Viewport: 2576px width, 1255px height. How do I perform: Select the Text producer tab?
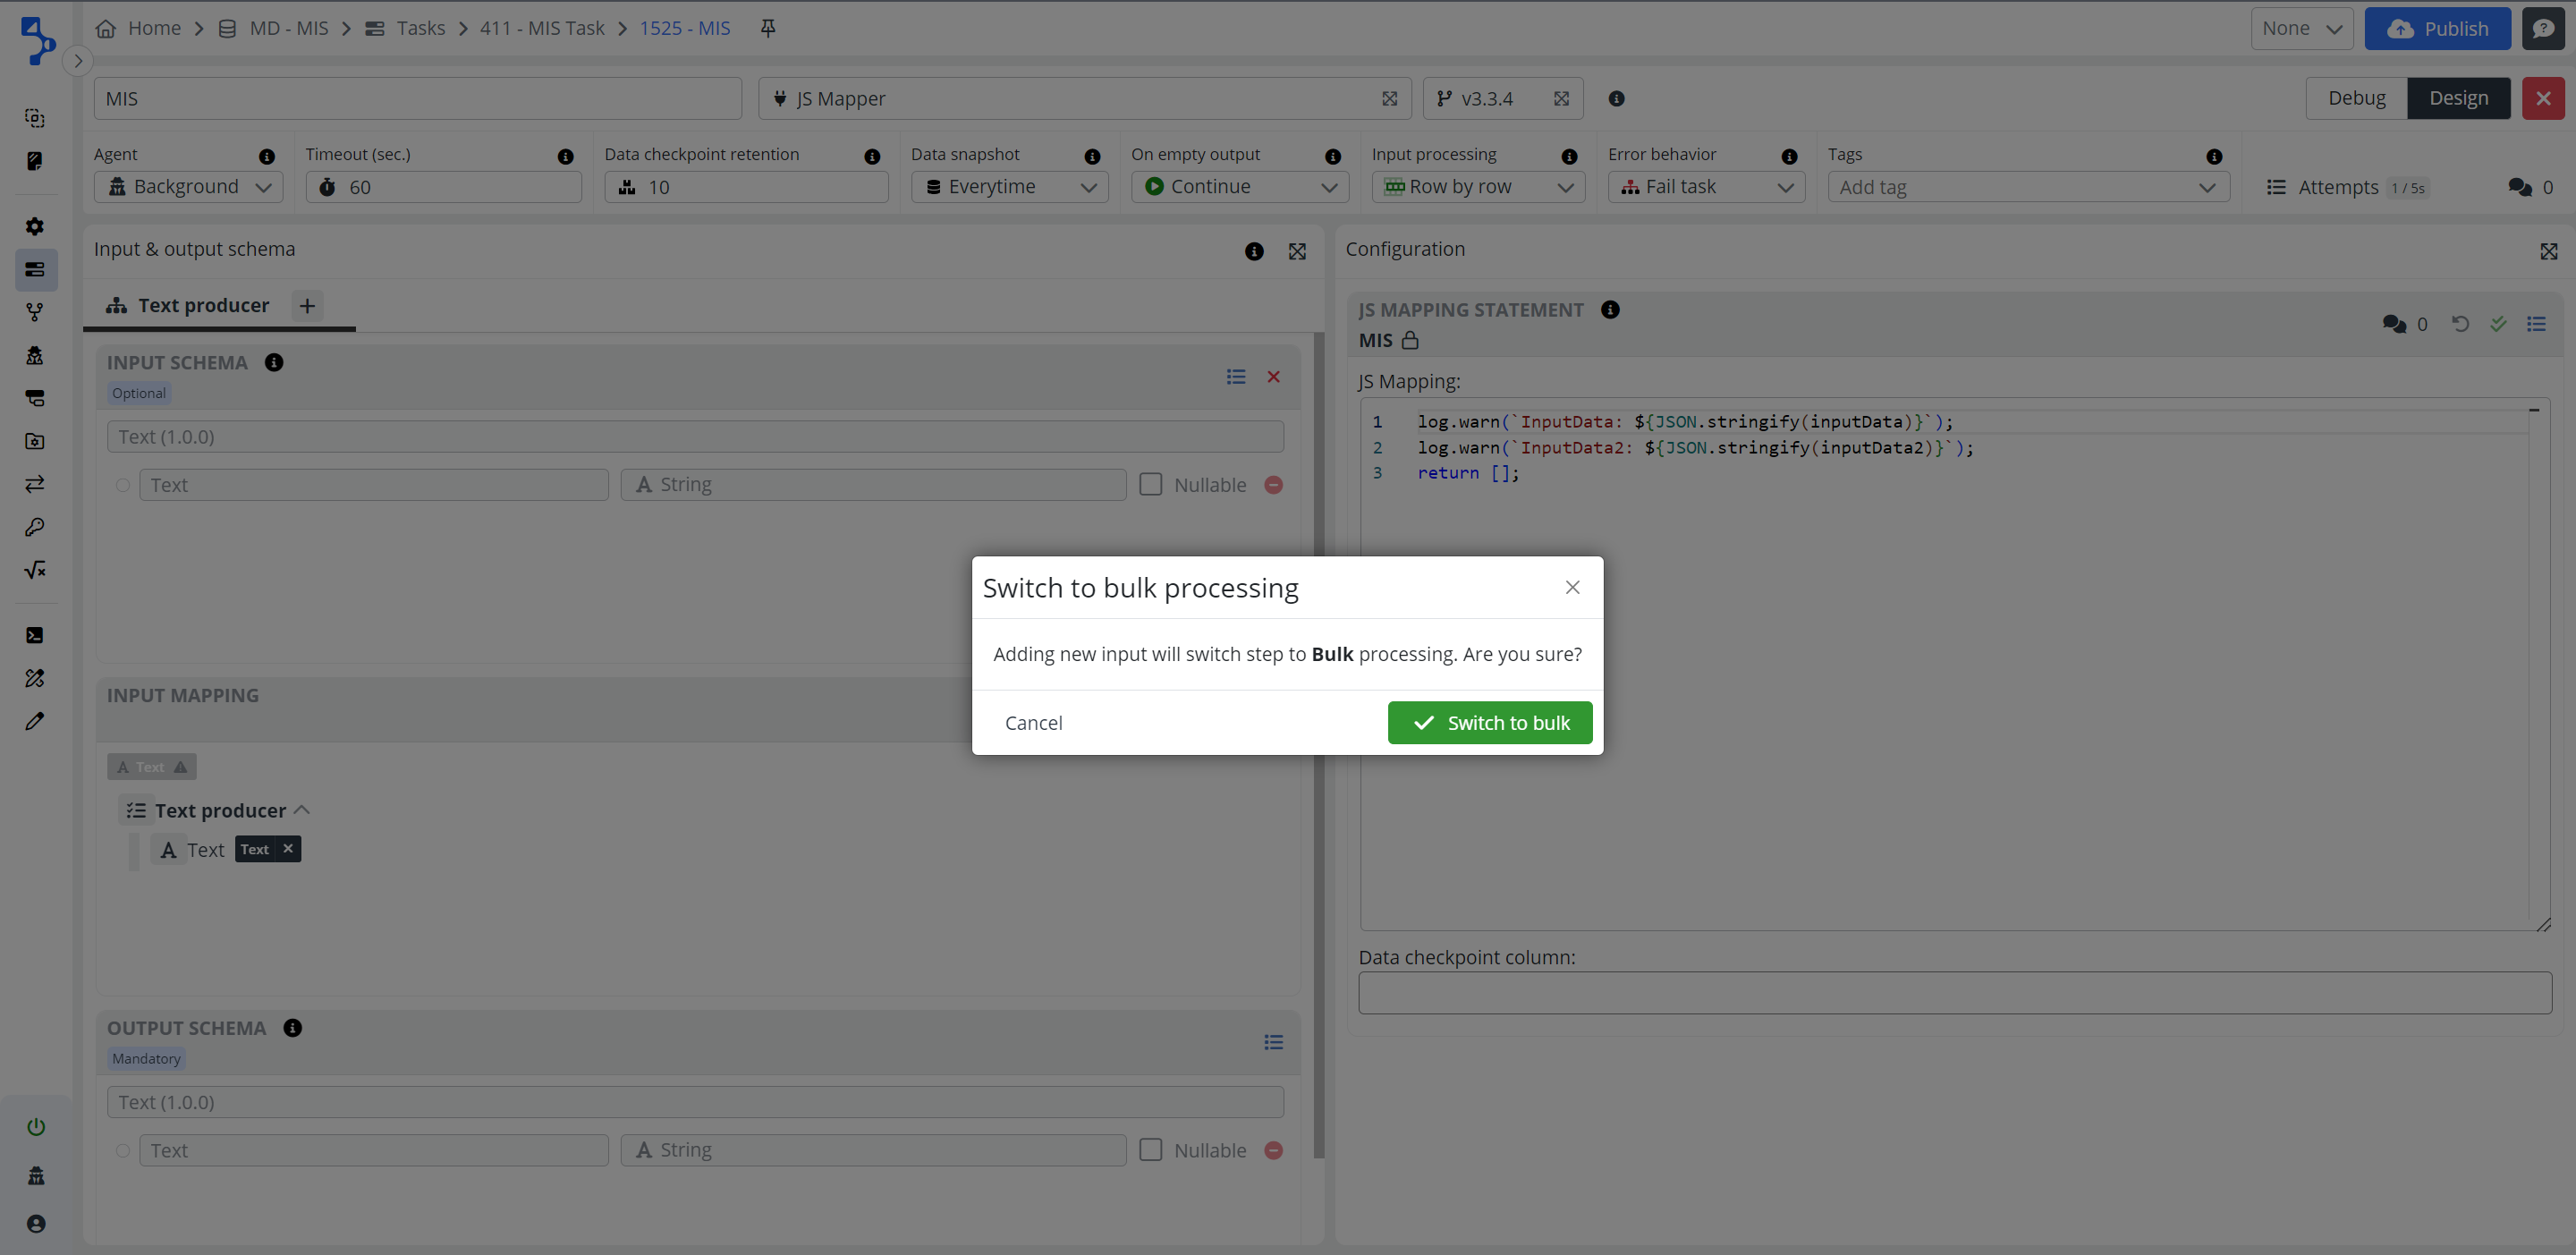[x=203, y=305]
